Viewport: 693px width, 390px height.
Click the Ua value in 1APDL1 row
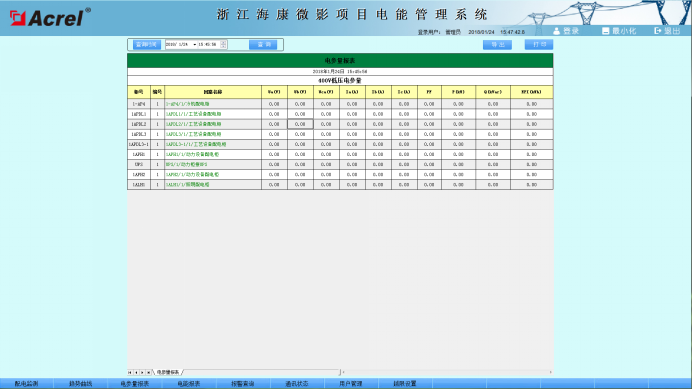click(x=274, y=114)
